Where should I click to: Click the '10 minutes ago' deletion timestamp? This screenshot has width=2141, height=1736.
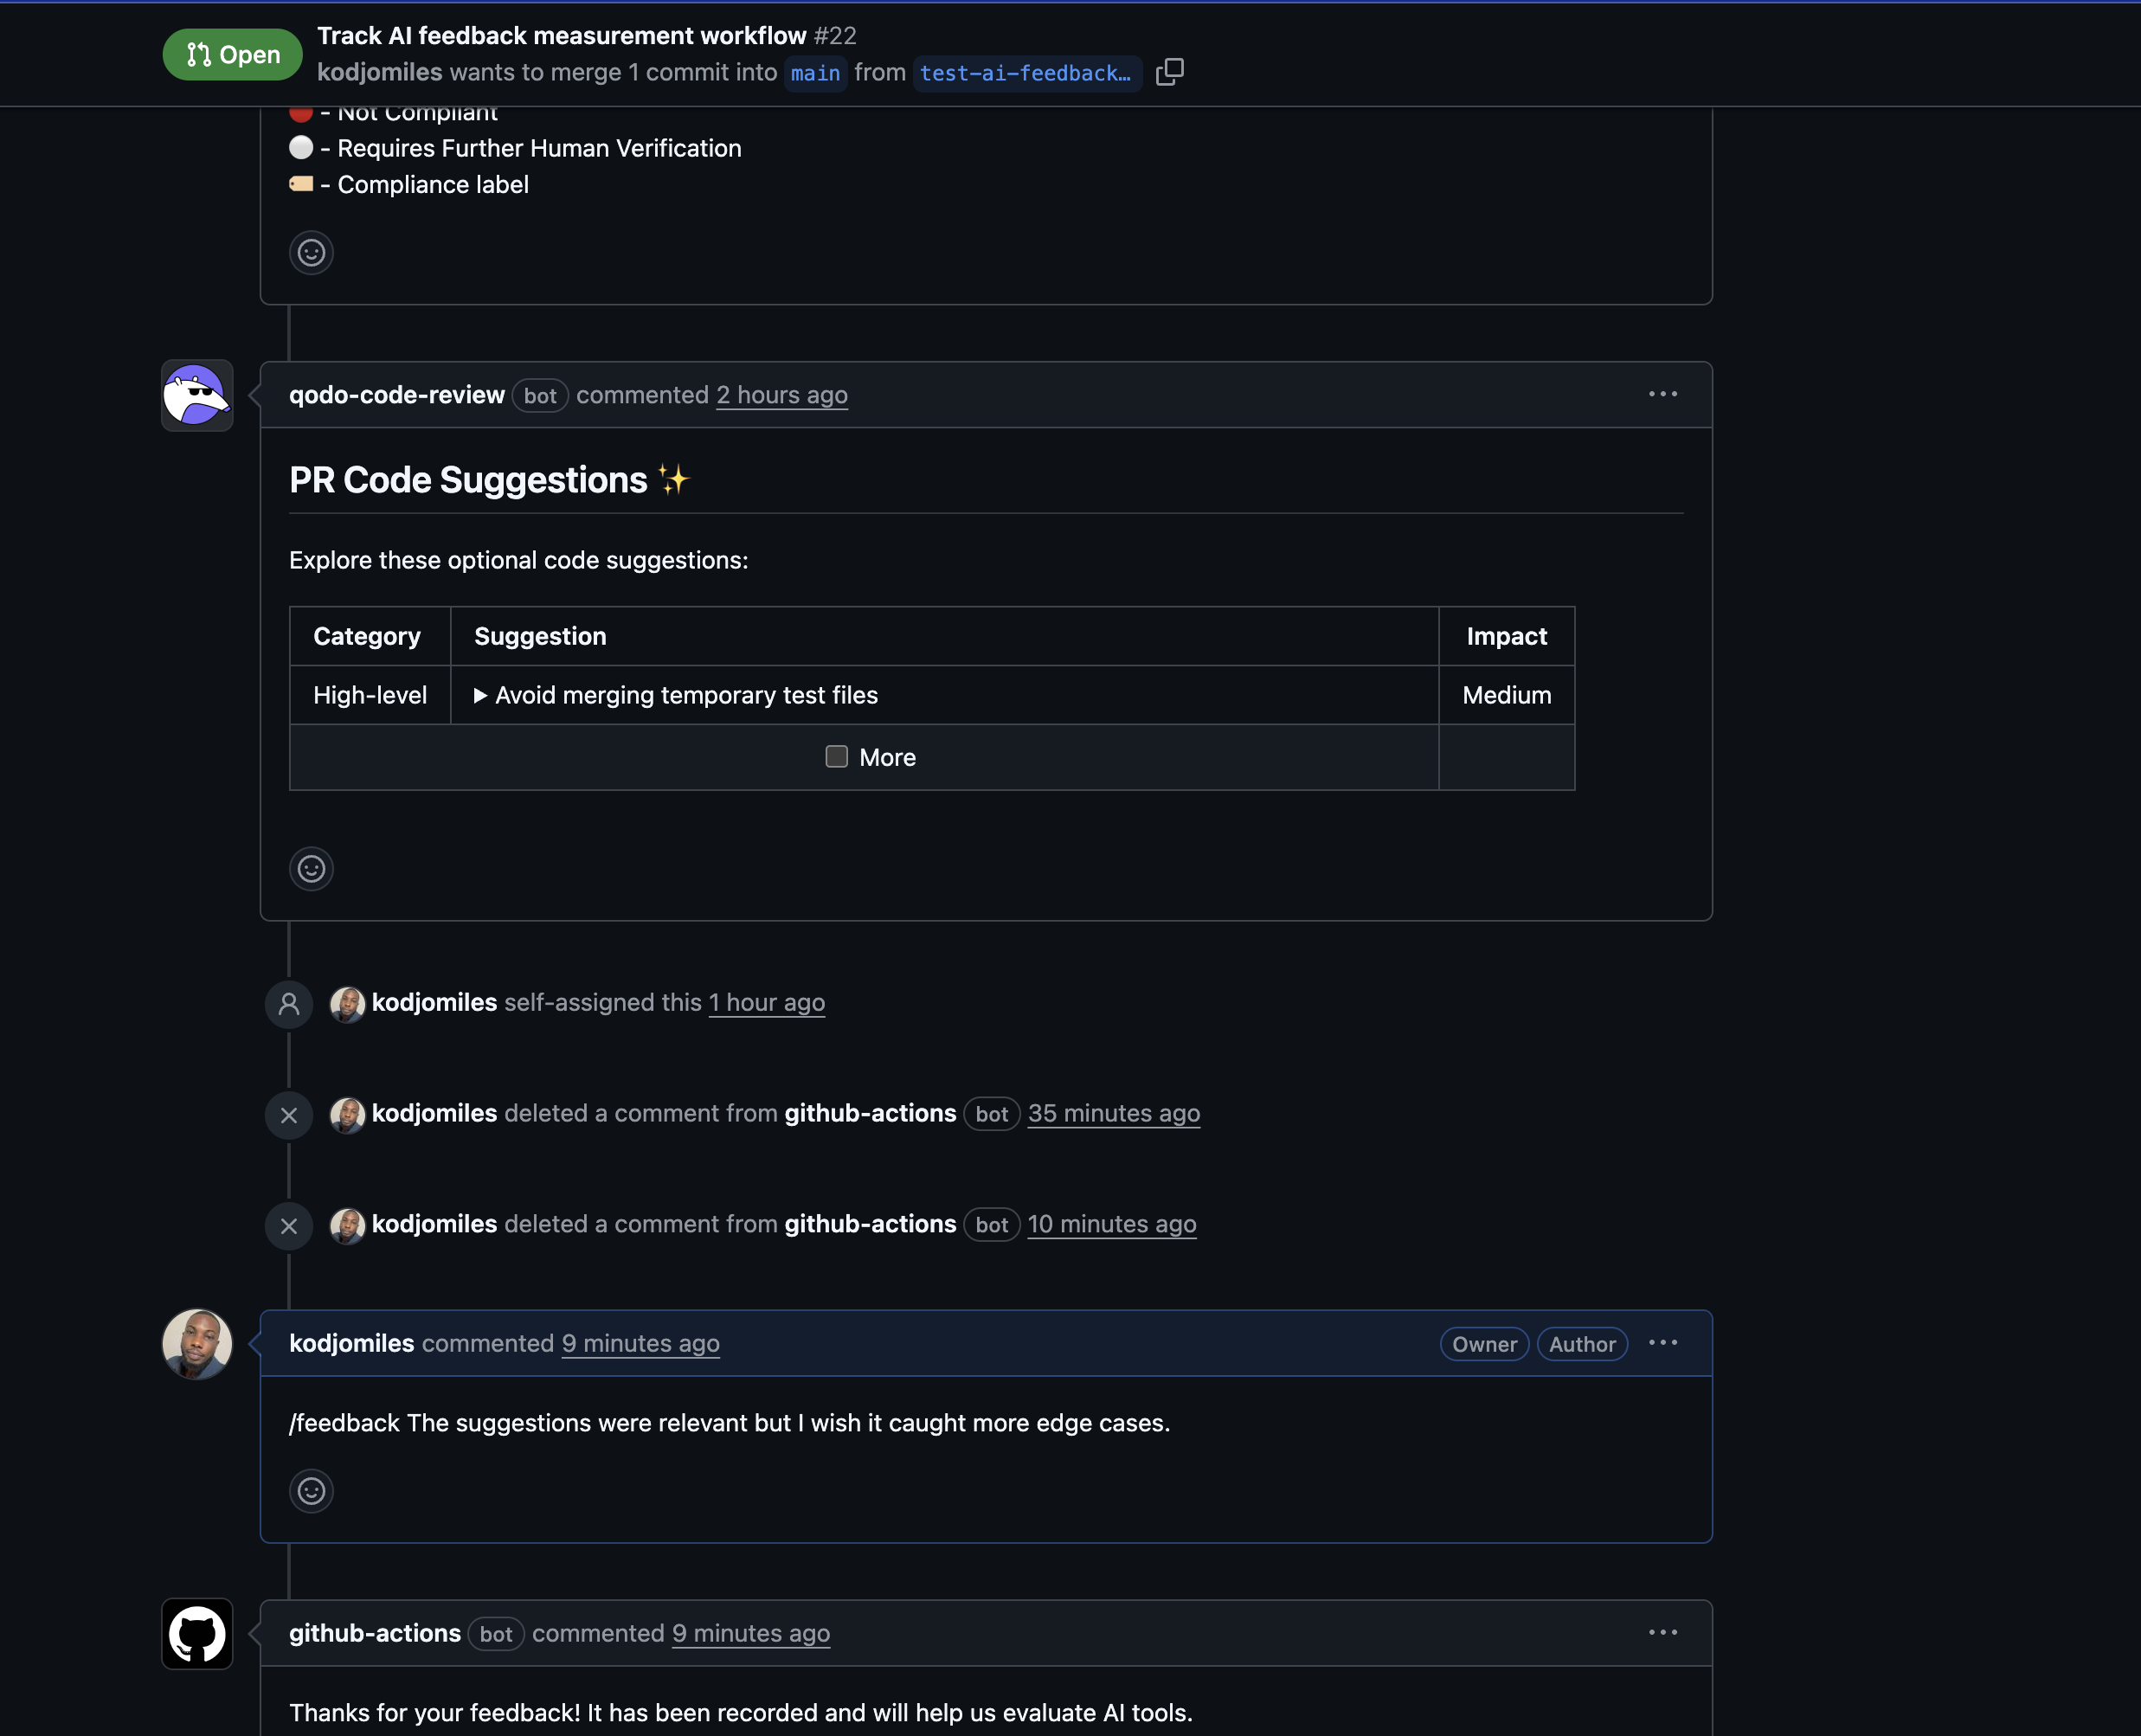(1111, 1224)
